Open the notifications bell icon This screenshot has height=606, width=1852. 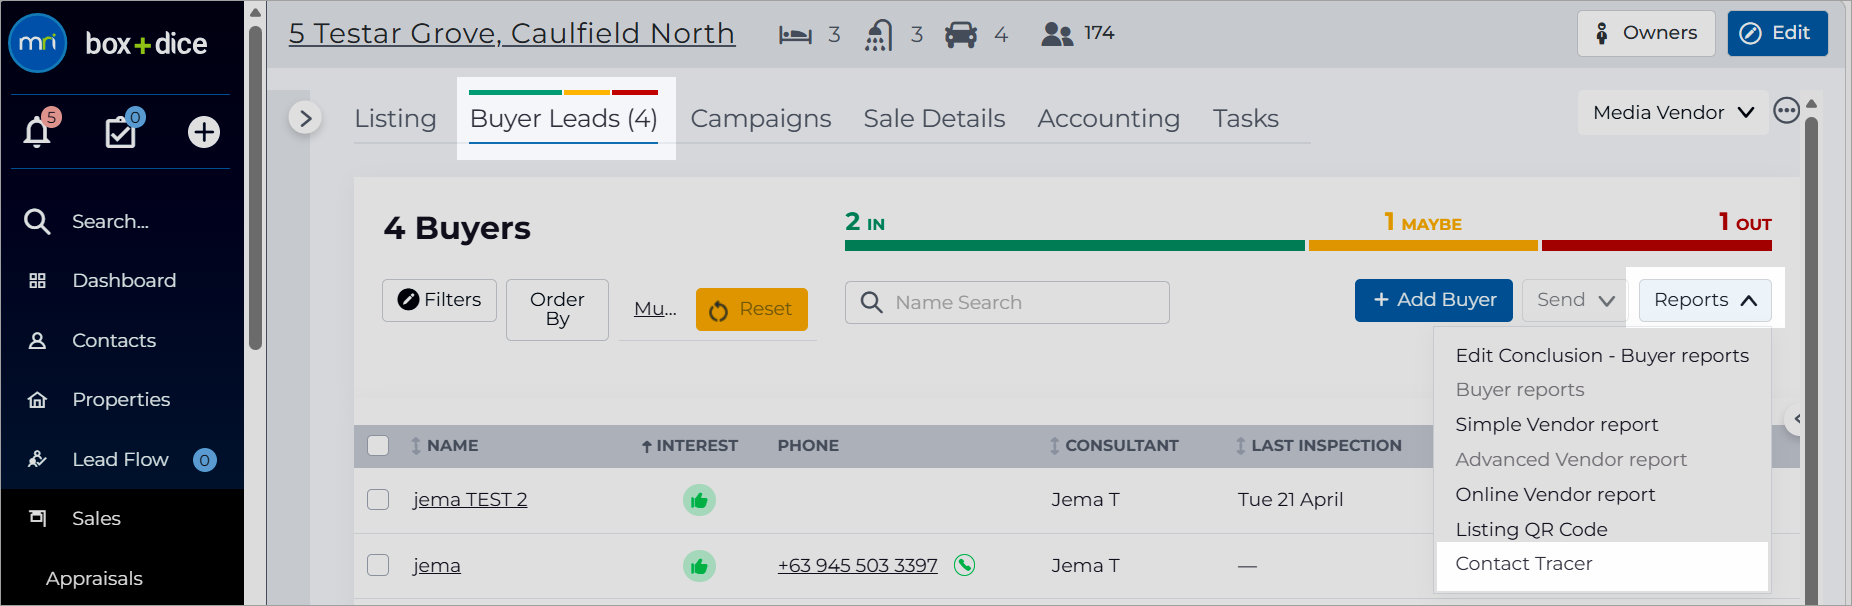(x=37, y=132)
